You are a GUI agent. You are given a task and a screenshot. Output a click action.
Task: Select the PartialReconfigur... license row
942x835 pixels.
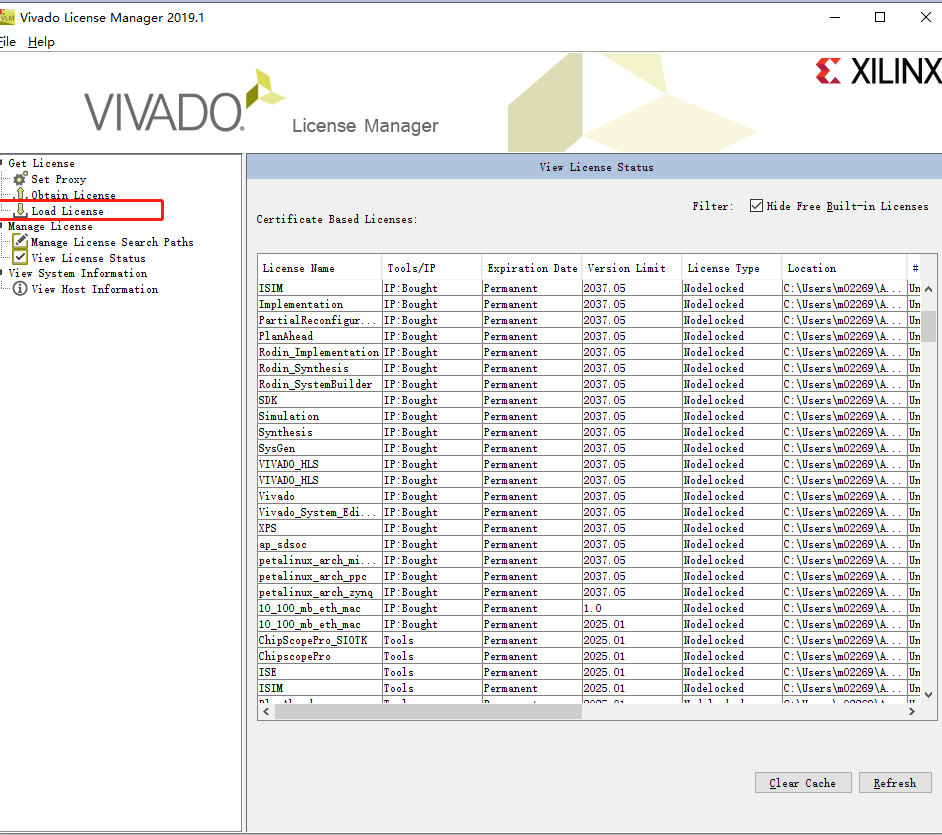coord(589,320)
